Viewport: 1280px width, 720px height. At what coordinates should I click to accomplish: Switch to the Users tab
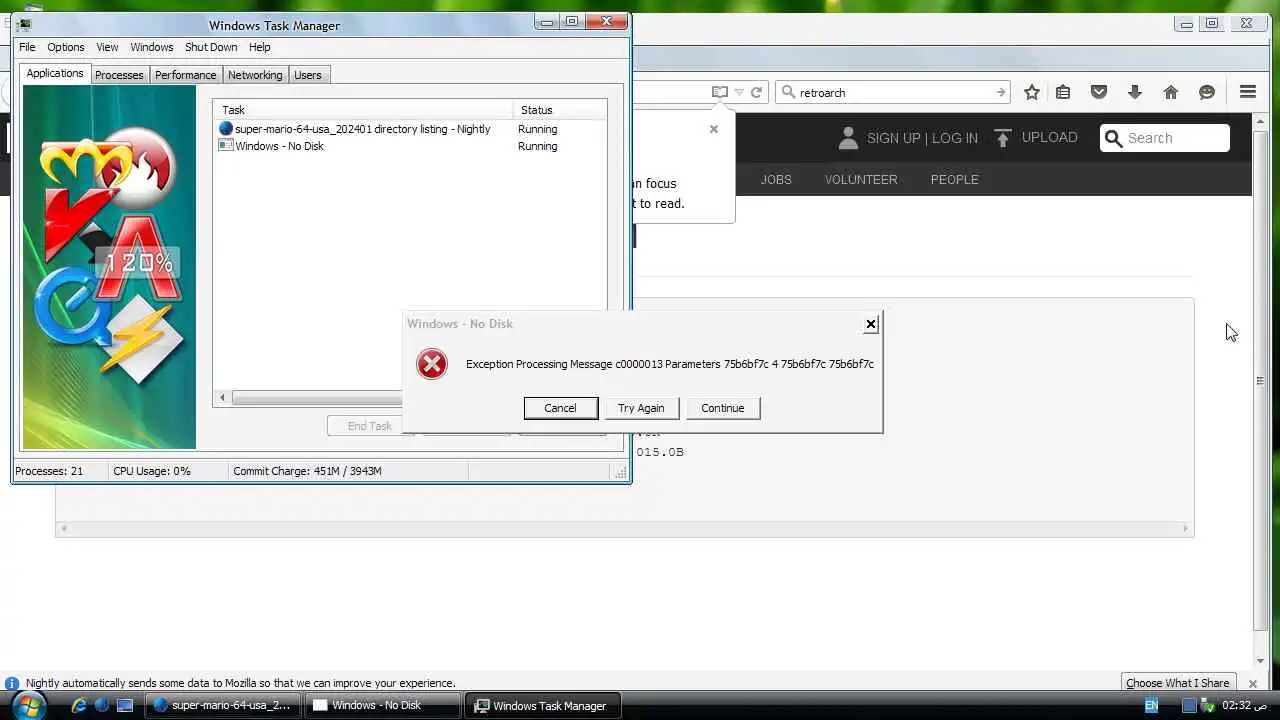coord(308,75)
